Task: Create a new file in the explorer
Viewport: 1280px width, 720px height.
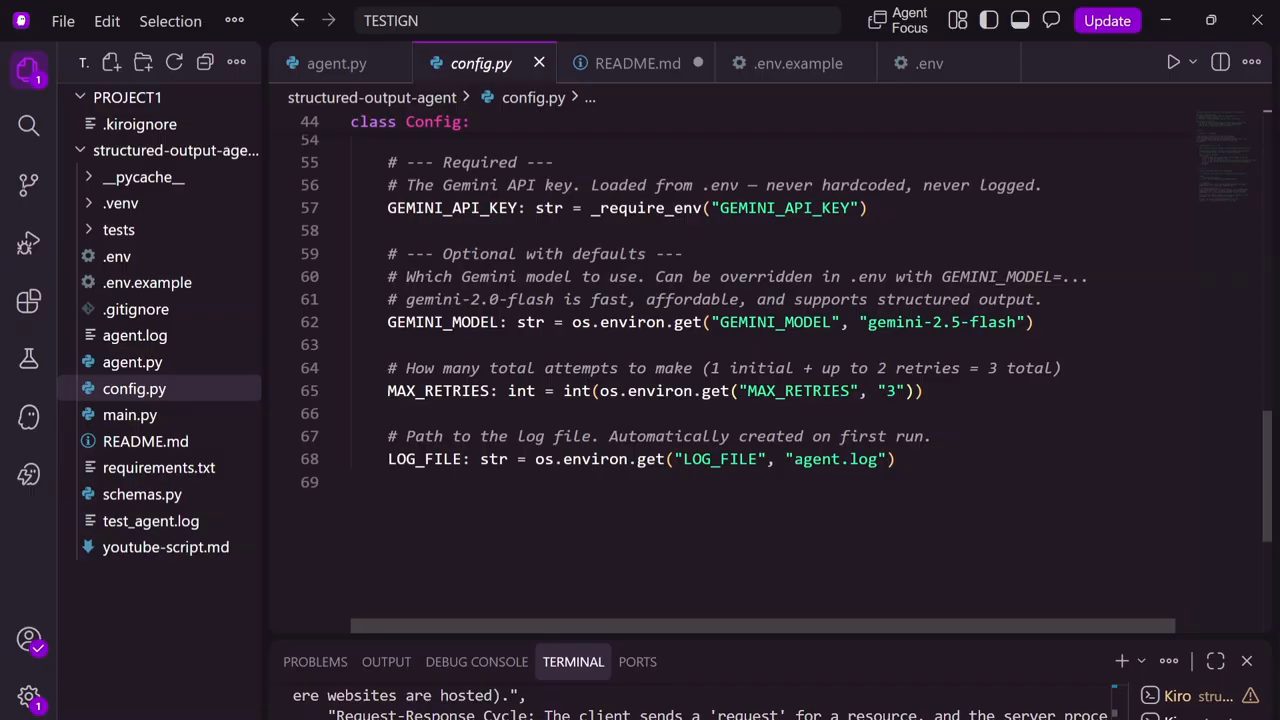Action: (x=111, y=62)
